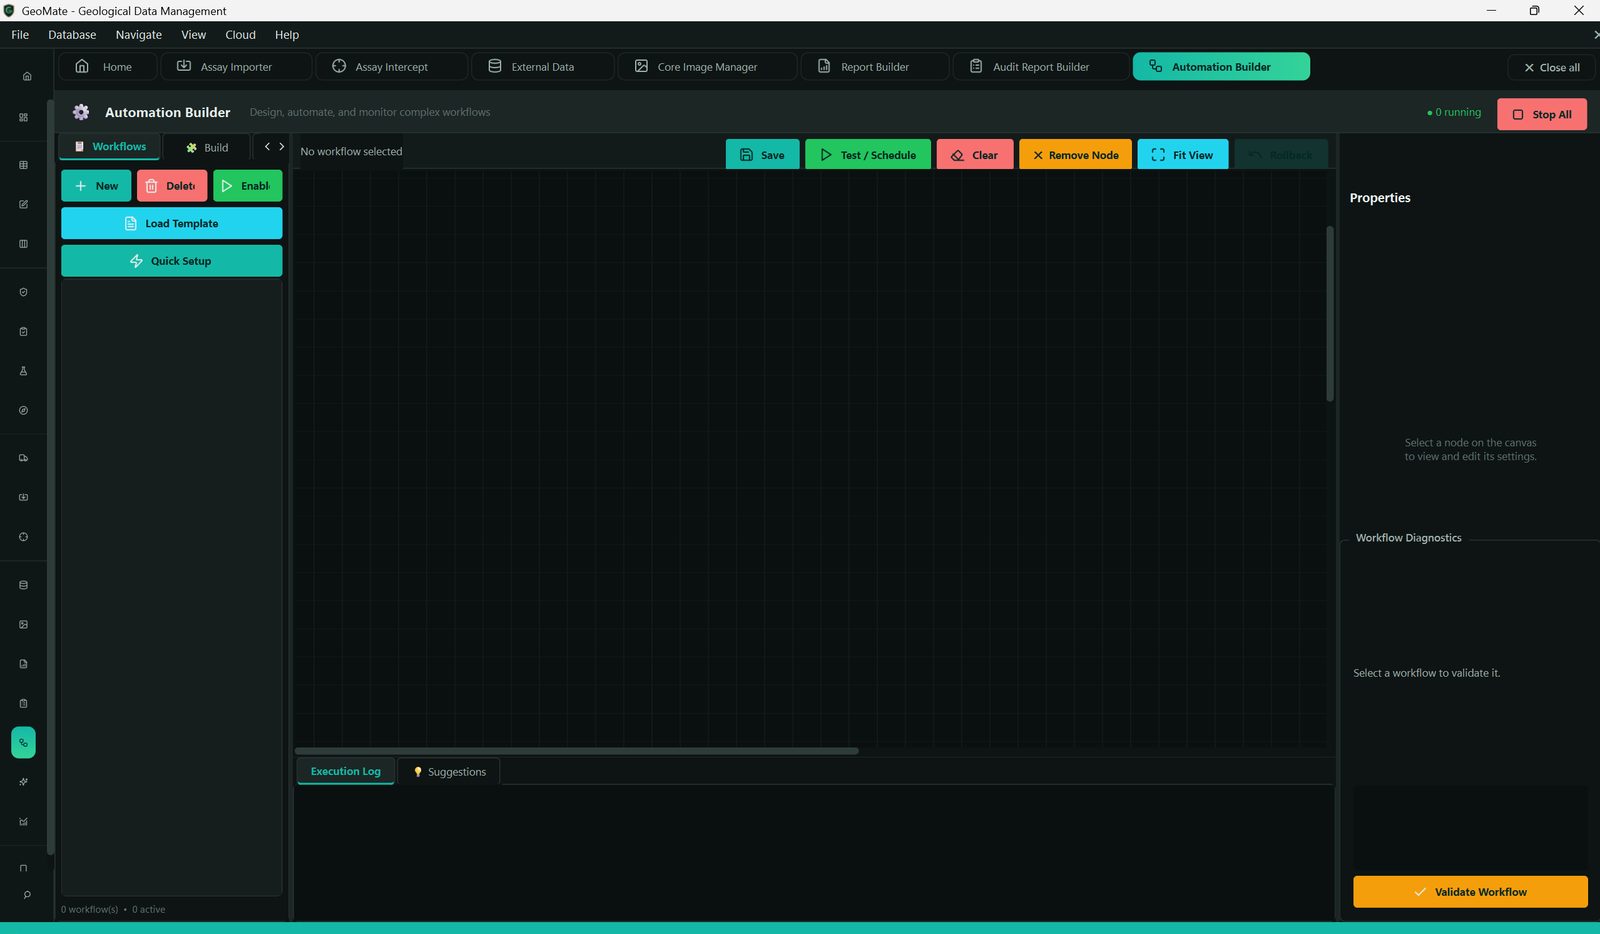Viewport: 1600px width, 934px height.
Task: Click the canvas vertical scrollbar
Action: click(1330, 313)
